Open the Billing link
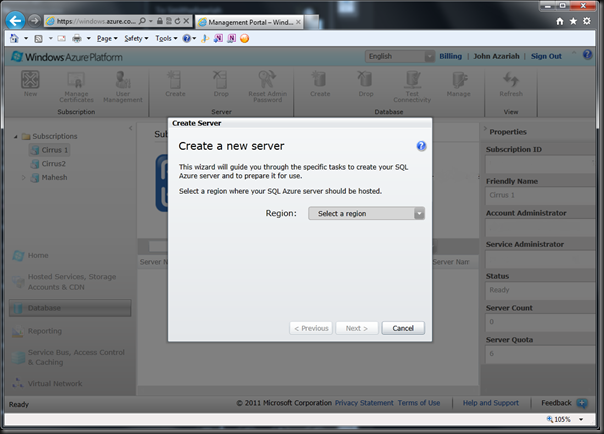The height and width of the screenshot is (434, 604). [x=450, y=56]
